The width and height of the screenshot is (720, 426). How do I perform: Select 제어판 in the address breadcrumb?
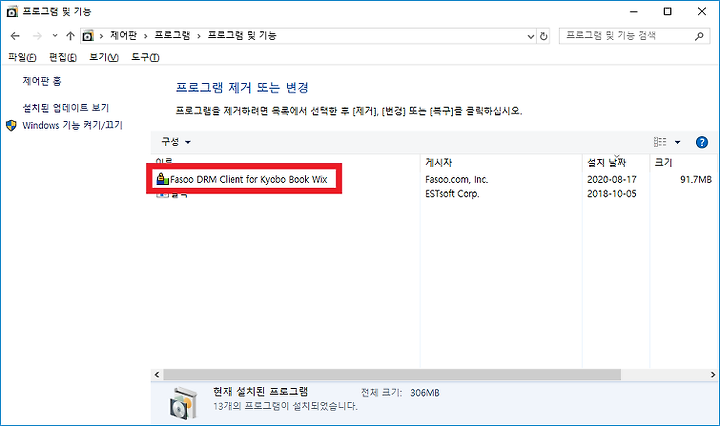tap(124, 35)
